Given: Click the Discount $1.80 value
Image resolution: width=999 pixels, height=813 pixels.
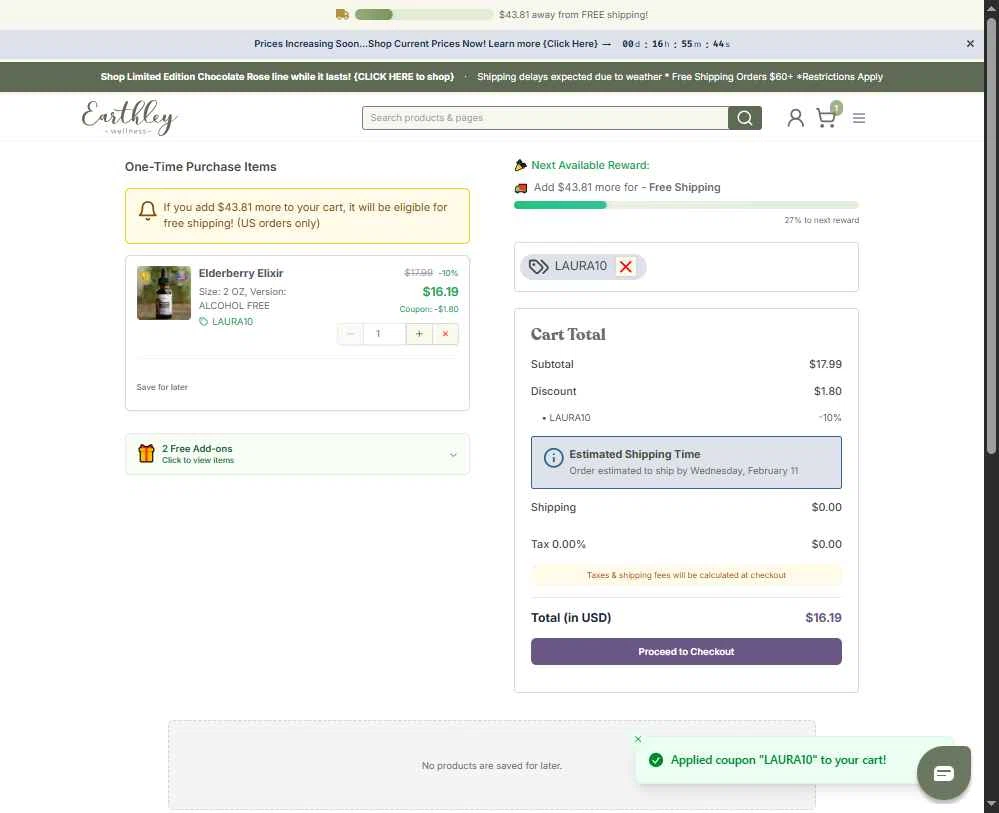Looking at the screenshot, I should click(x=828, y=391).
